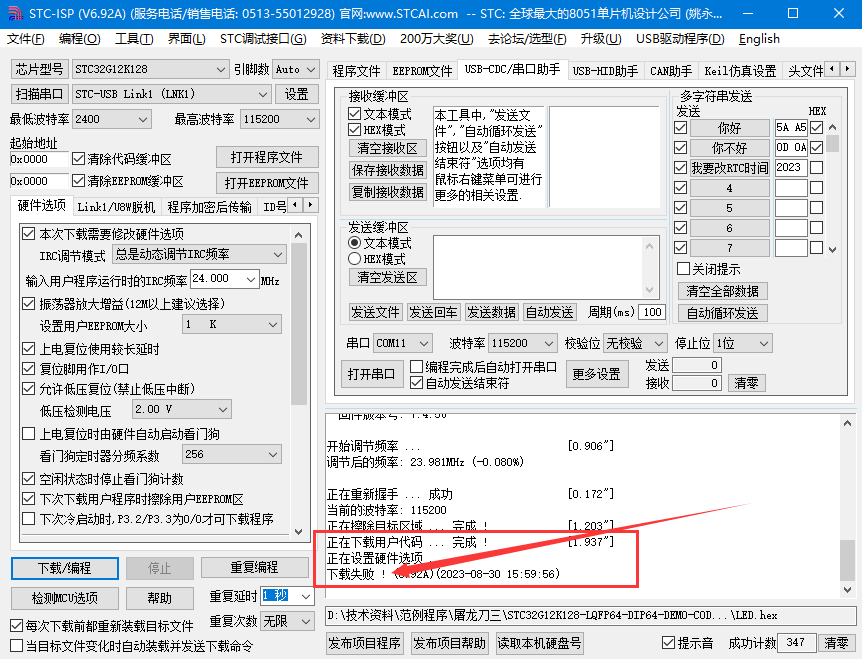Toggle 提示音 checkbox
Screen dimensions: 862x659
tap(668, 643)
